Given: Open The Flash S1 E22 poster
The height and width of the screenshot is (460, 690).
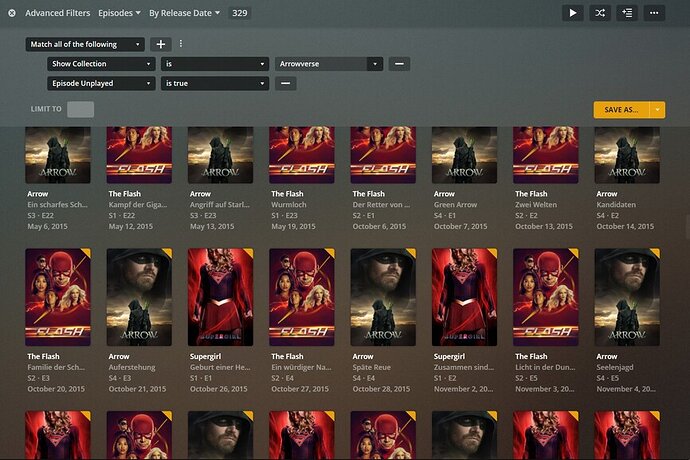Looking at the screenshot, I should (x=139, y=155).
